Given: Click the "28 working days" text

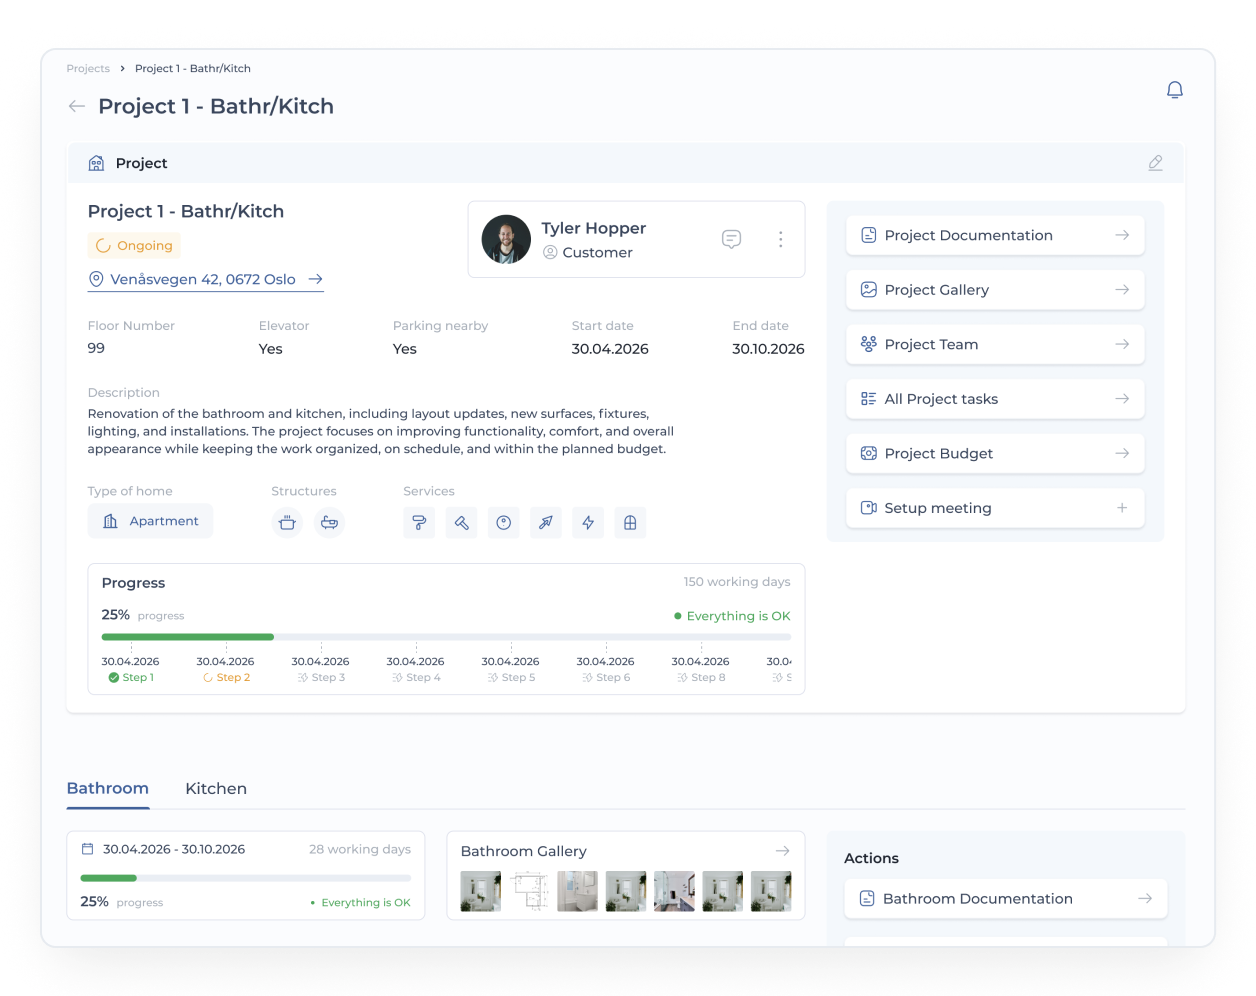Looking at the screenshot, I should click(x=360, y=849).
